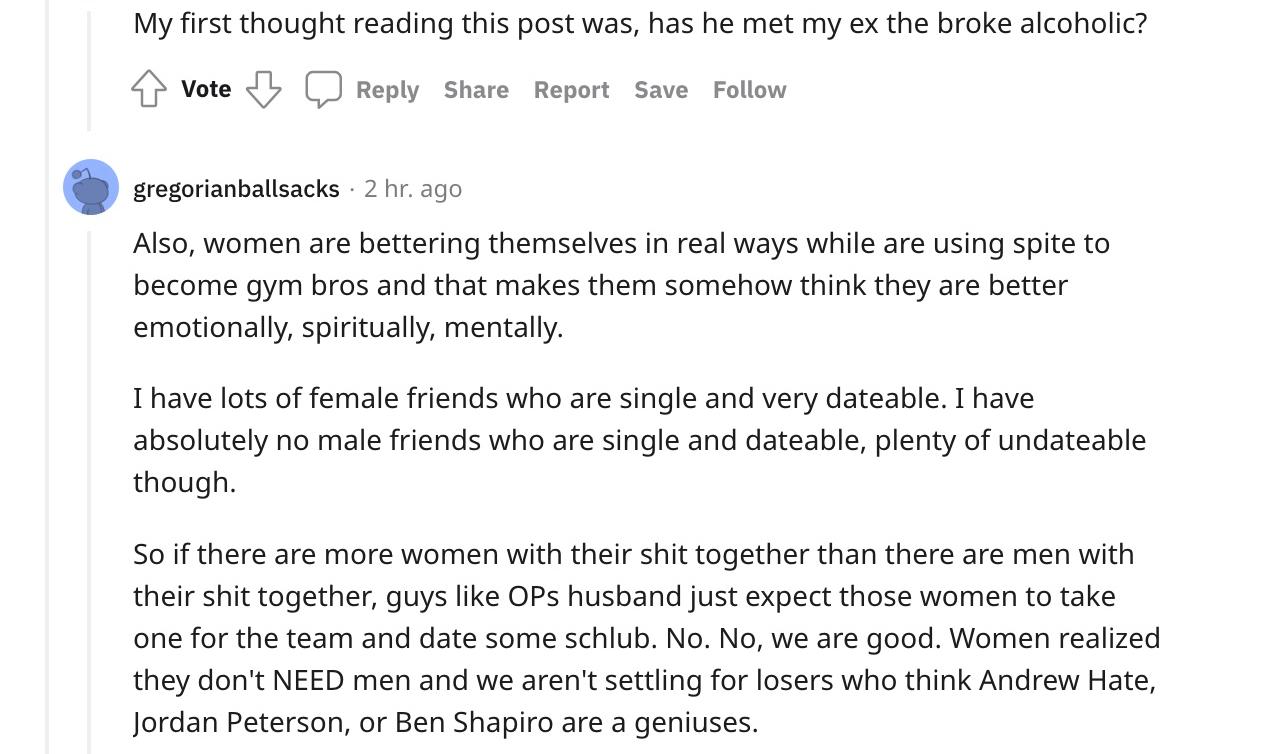Open the gregorianballsacks username profile link

tap(236, 188)
